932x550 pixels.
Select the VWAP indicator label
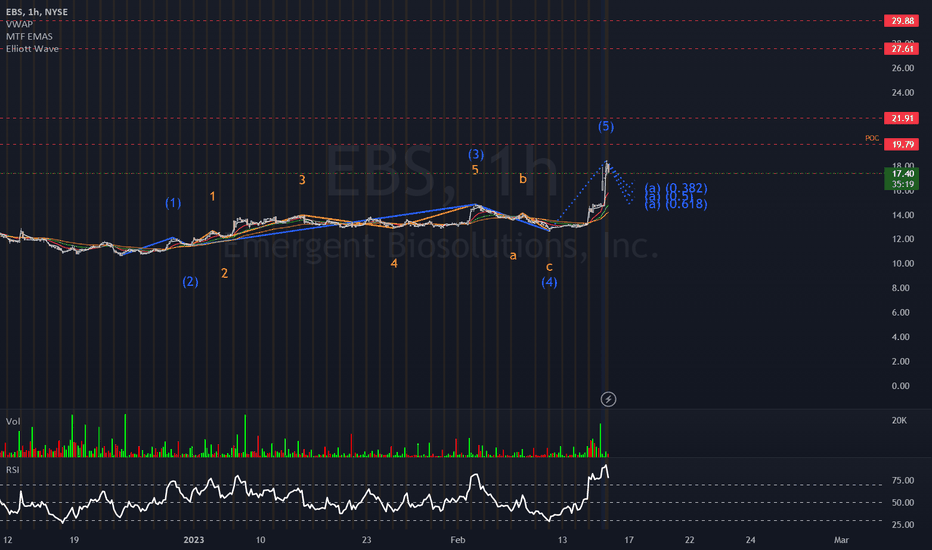pyautogui.click(x=20, y=24)
